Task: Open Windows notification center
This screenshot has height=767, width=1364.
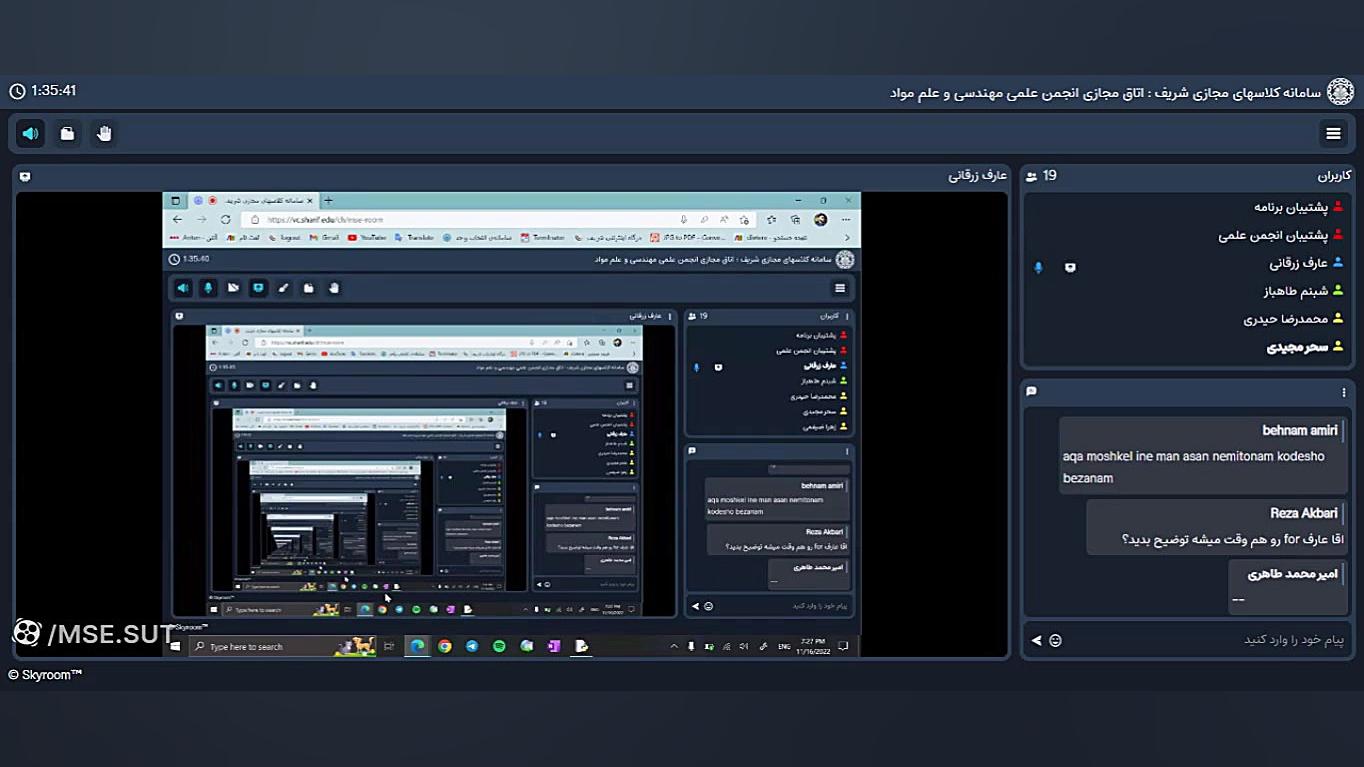Action: (844, 646)
